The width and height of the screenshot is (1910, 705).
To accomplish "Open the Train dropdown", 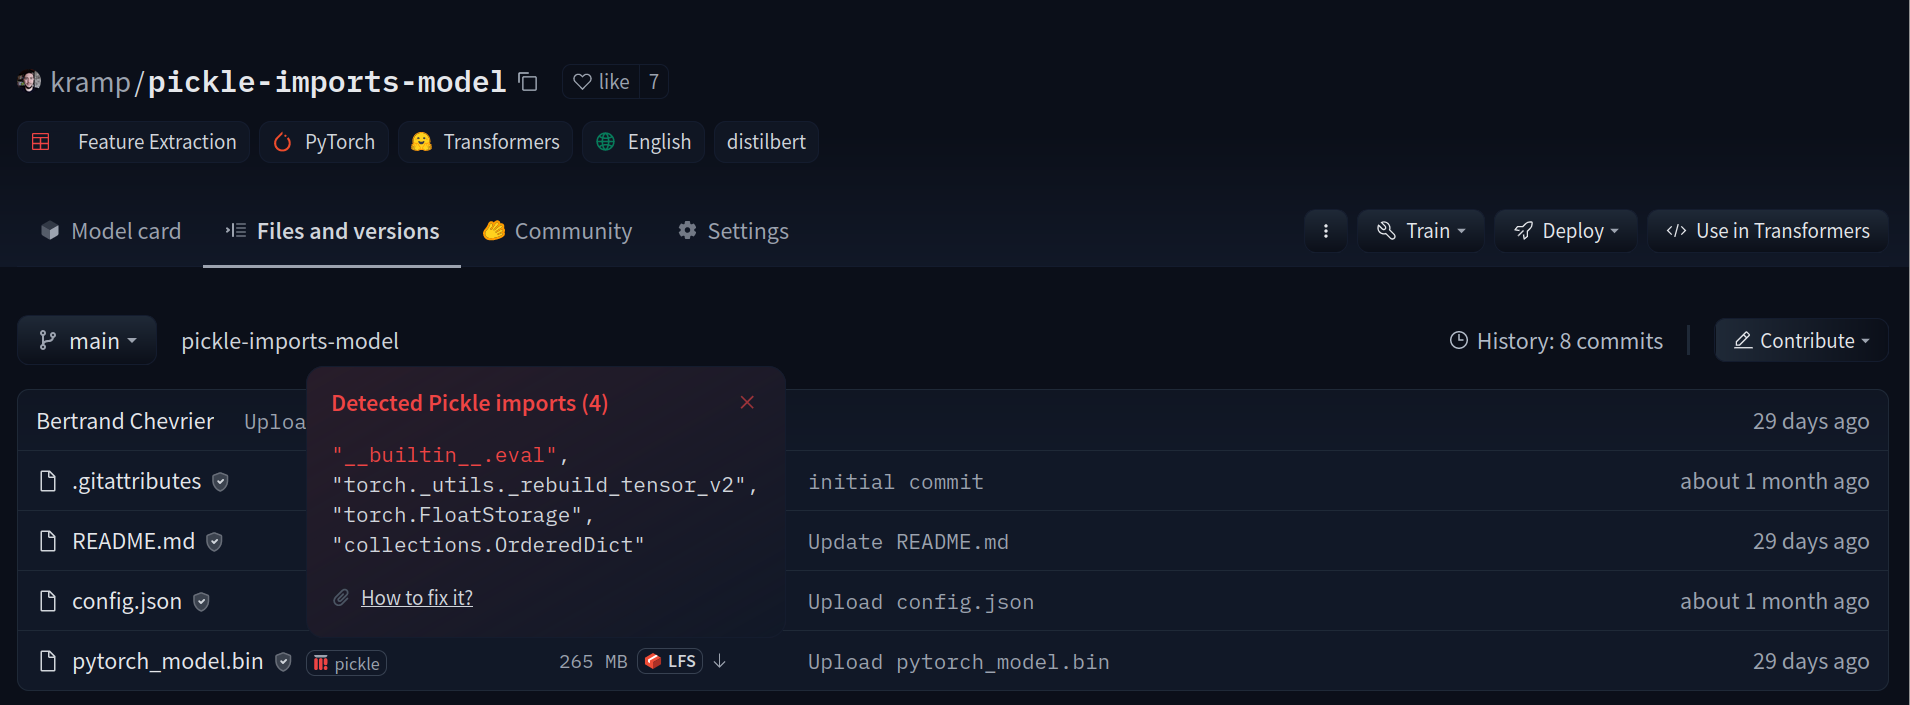I will 1420,231.
